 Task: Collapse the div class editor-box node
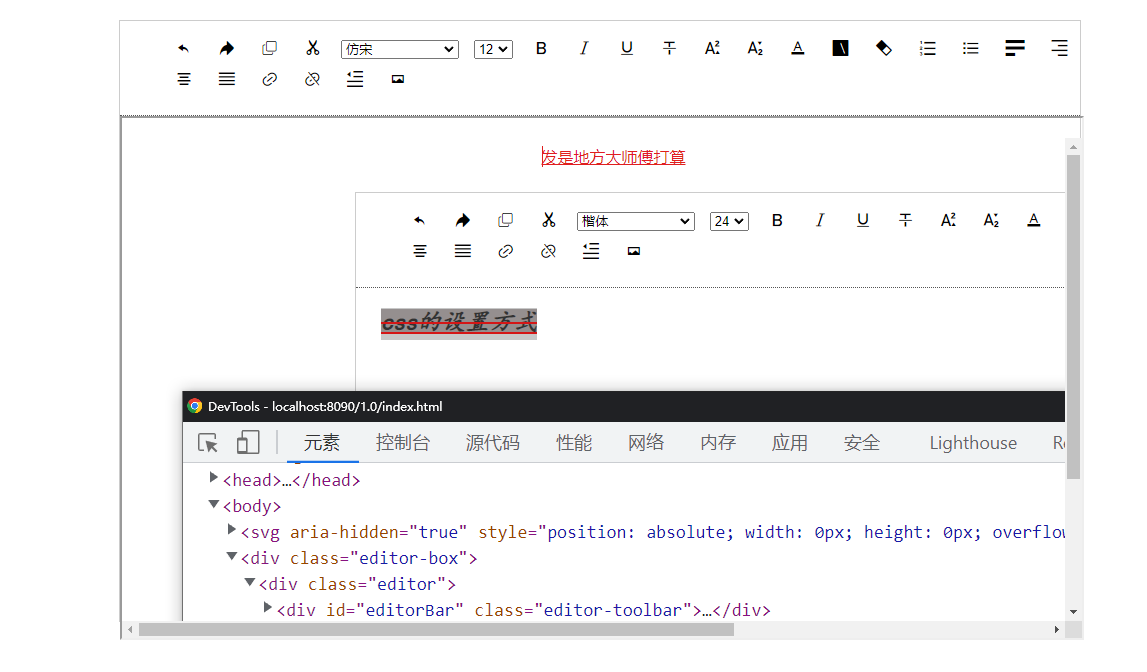click(x=232, y=556)
